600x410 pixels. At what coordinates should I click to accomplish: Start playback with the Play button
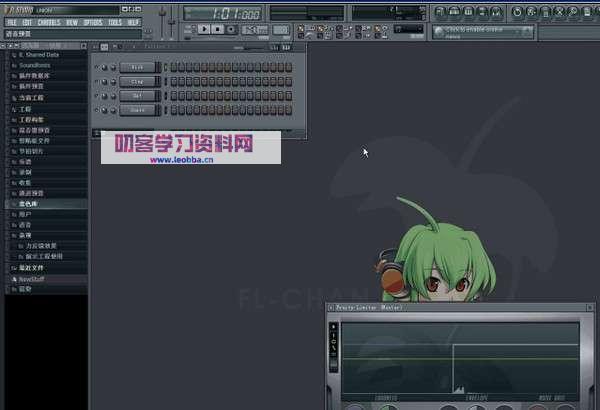point(204,29)
